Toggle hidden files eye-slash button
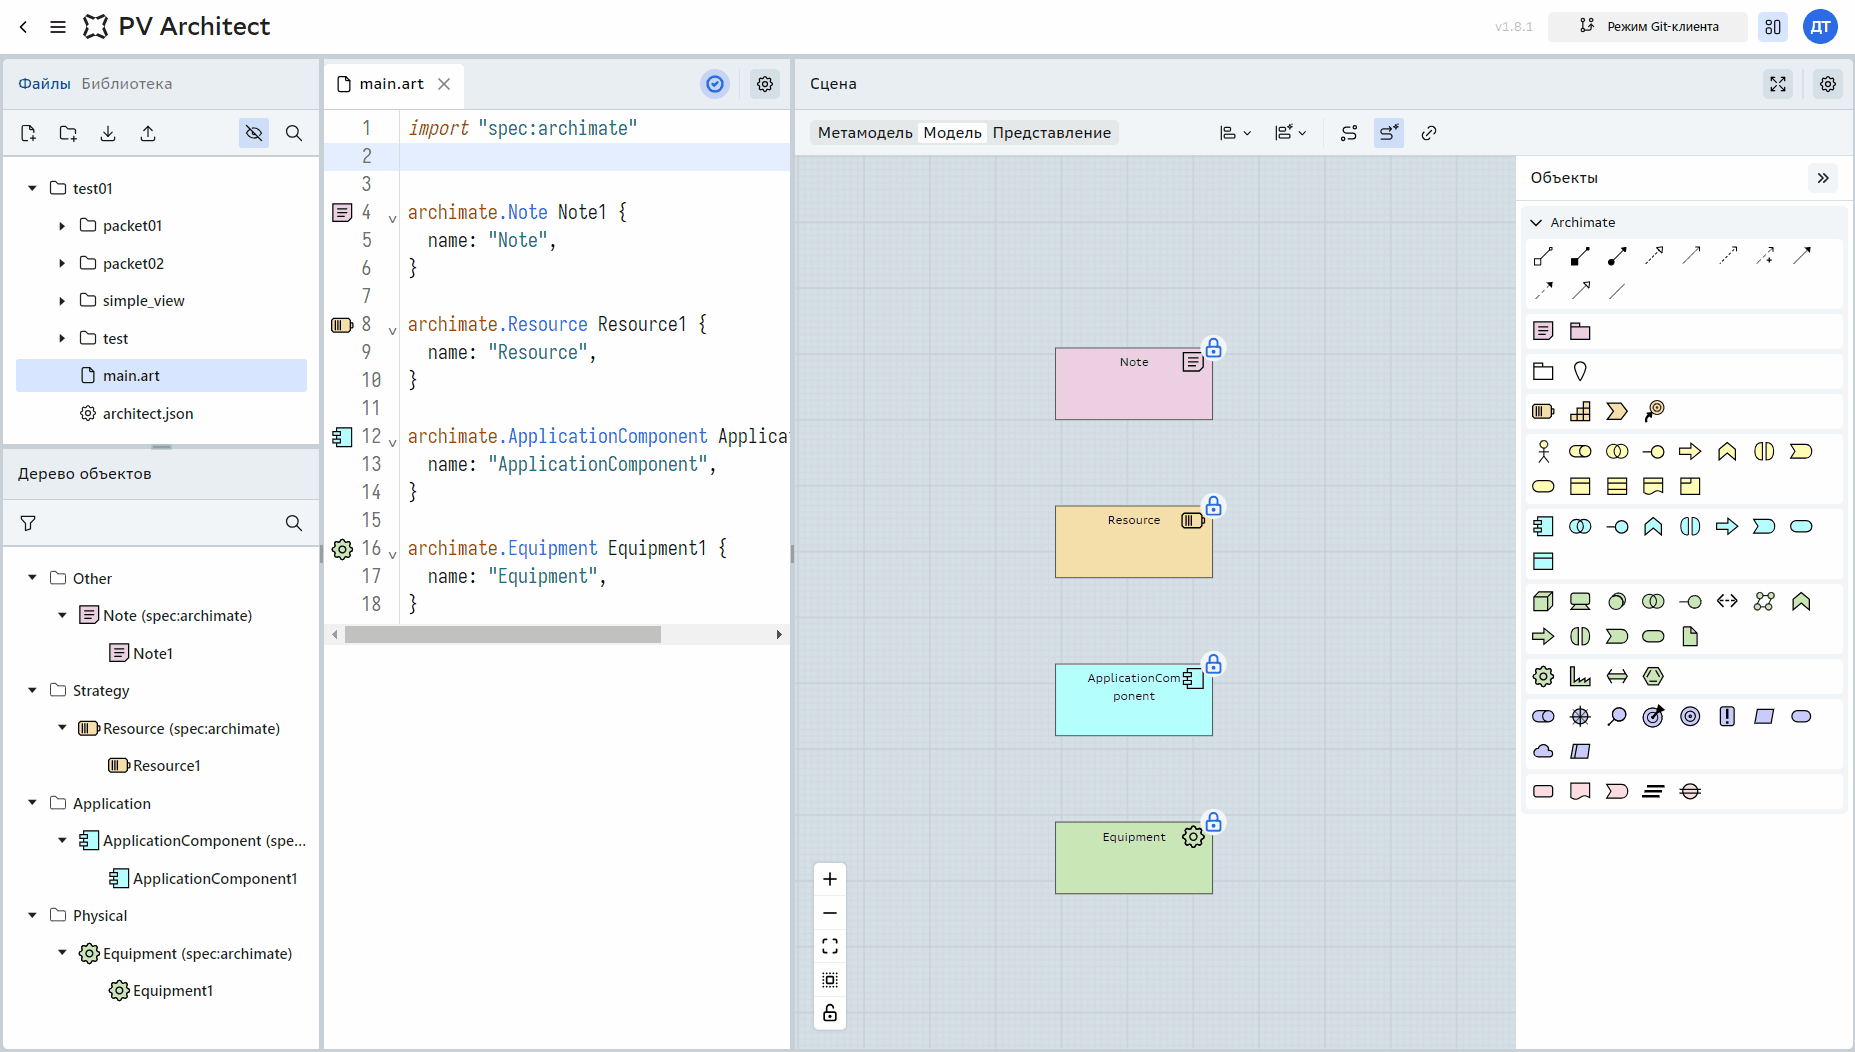The height and width of the screenshot is (1052, 1855). tap(254, 133)
